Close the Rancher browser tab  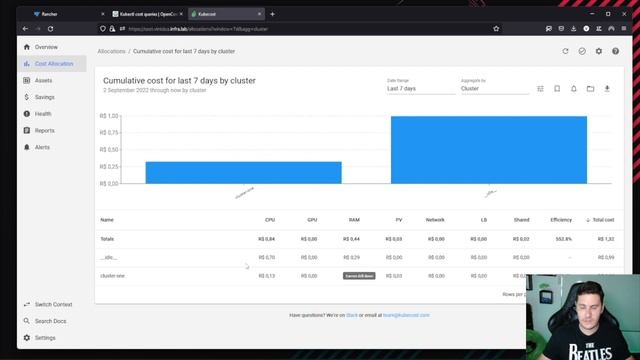[x=103, y=14]
